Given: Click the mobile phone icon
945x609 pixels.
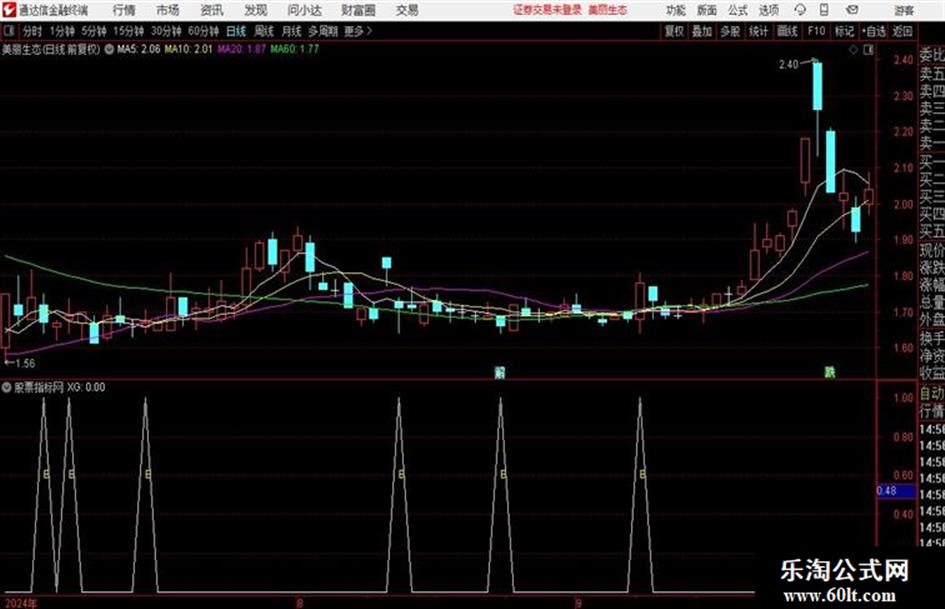Looking at the screenshot, I should coord(824,10).
